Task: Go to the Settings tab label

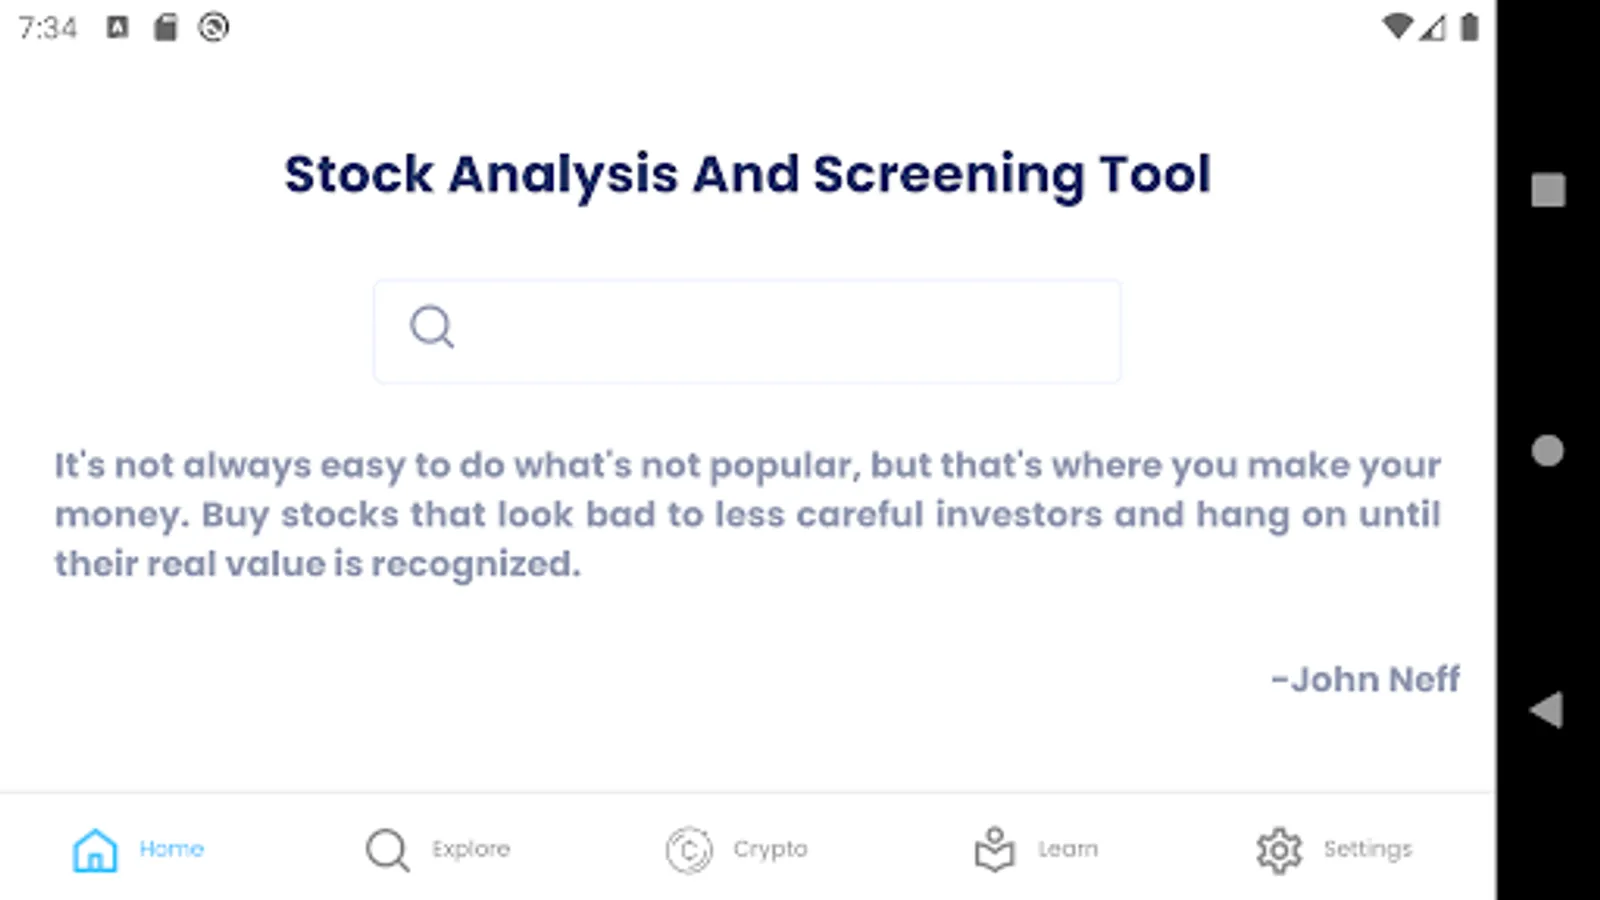Action: click(x=1367, y=849)
